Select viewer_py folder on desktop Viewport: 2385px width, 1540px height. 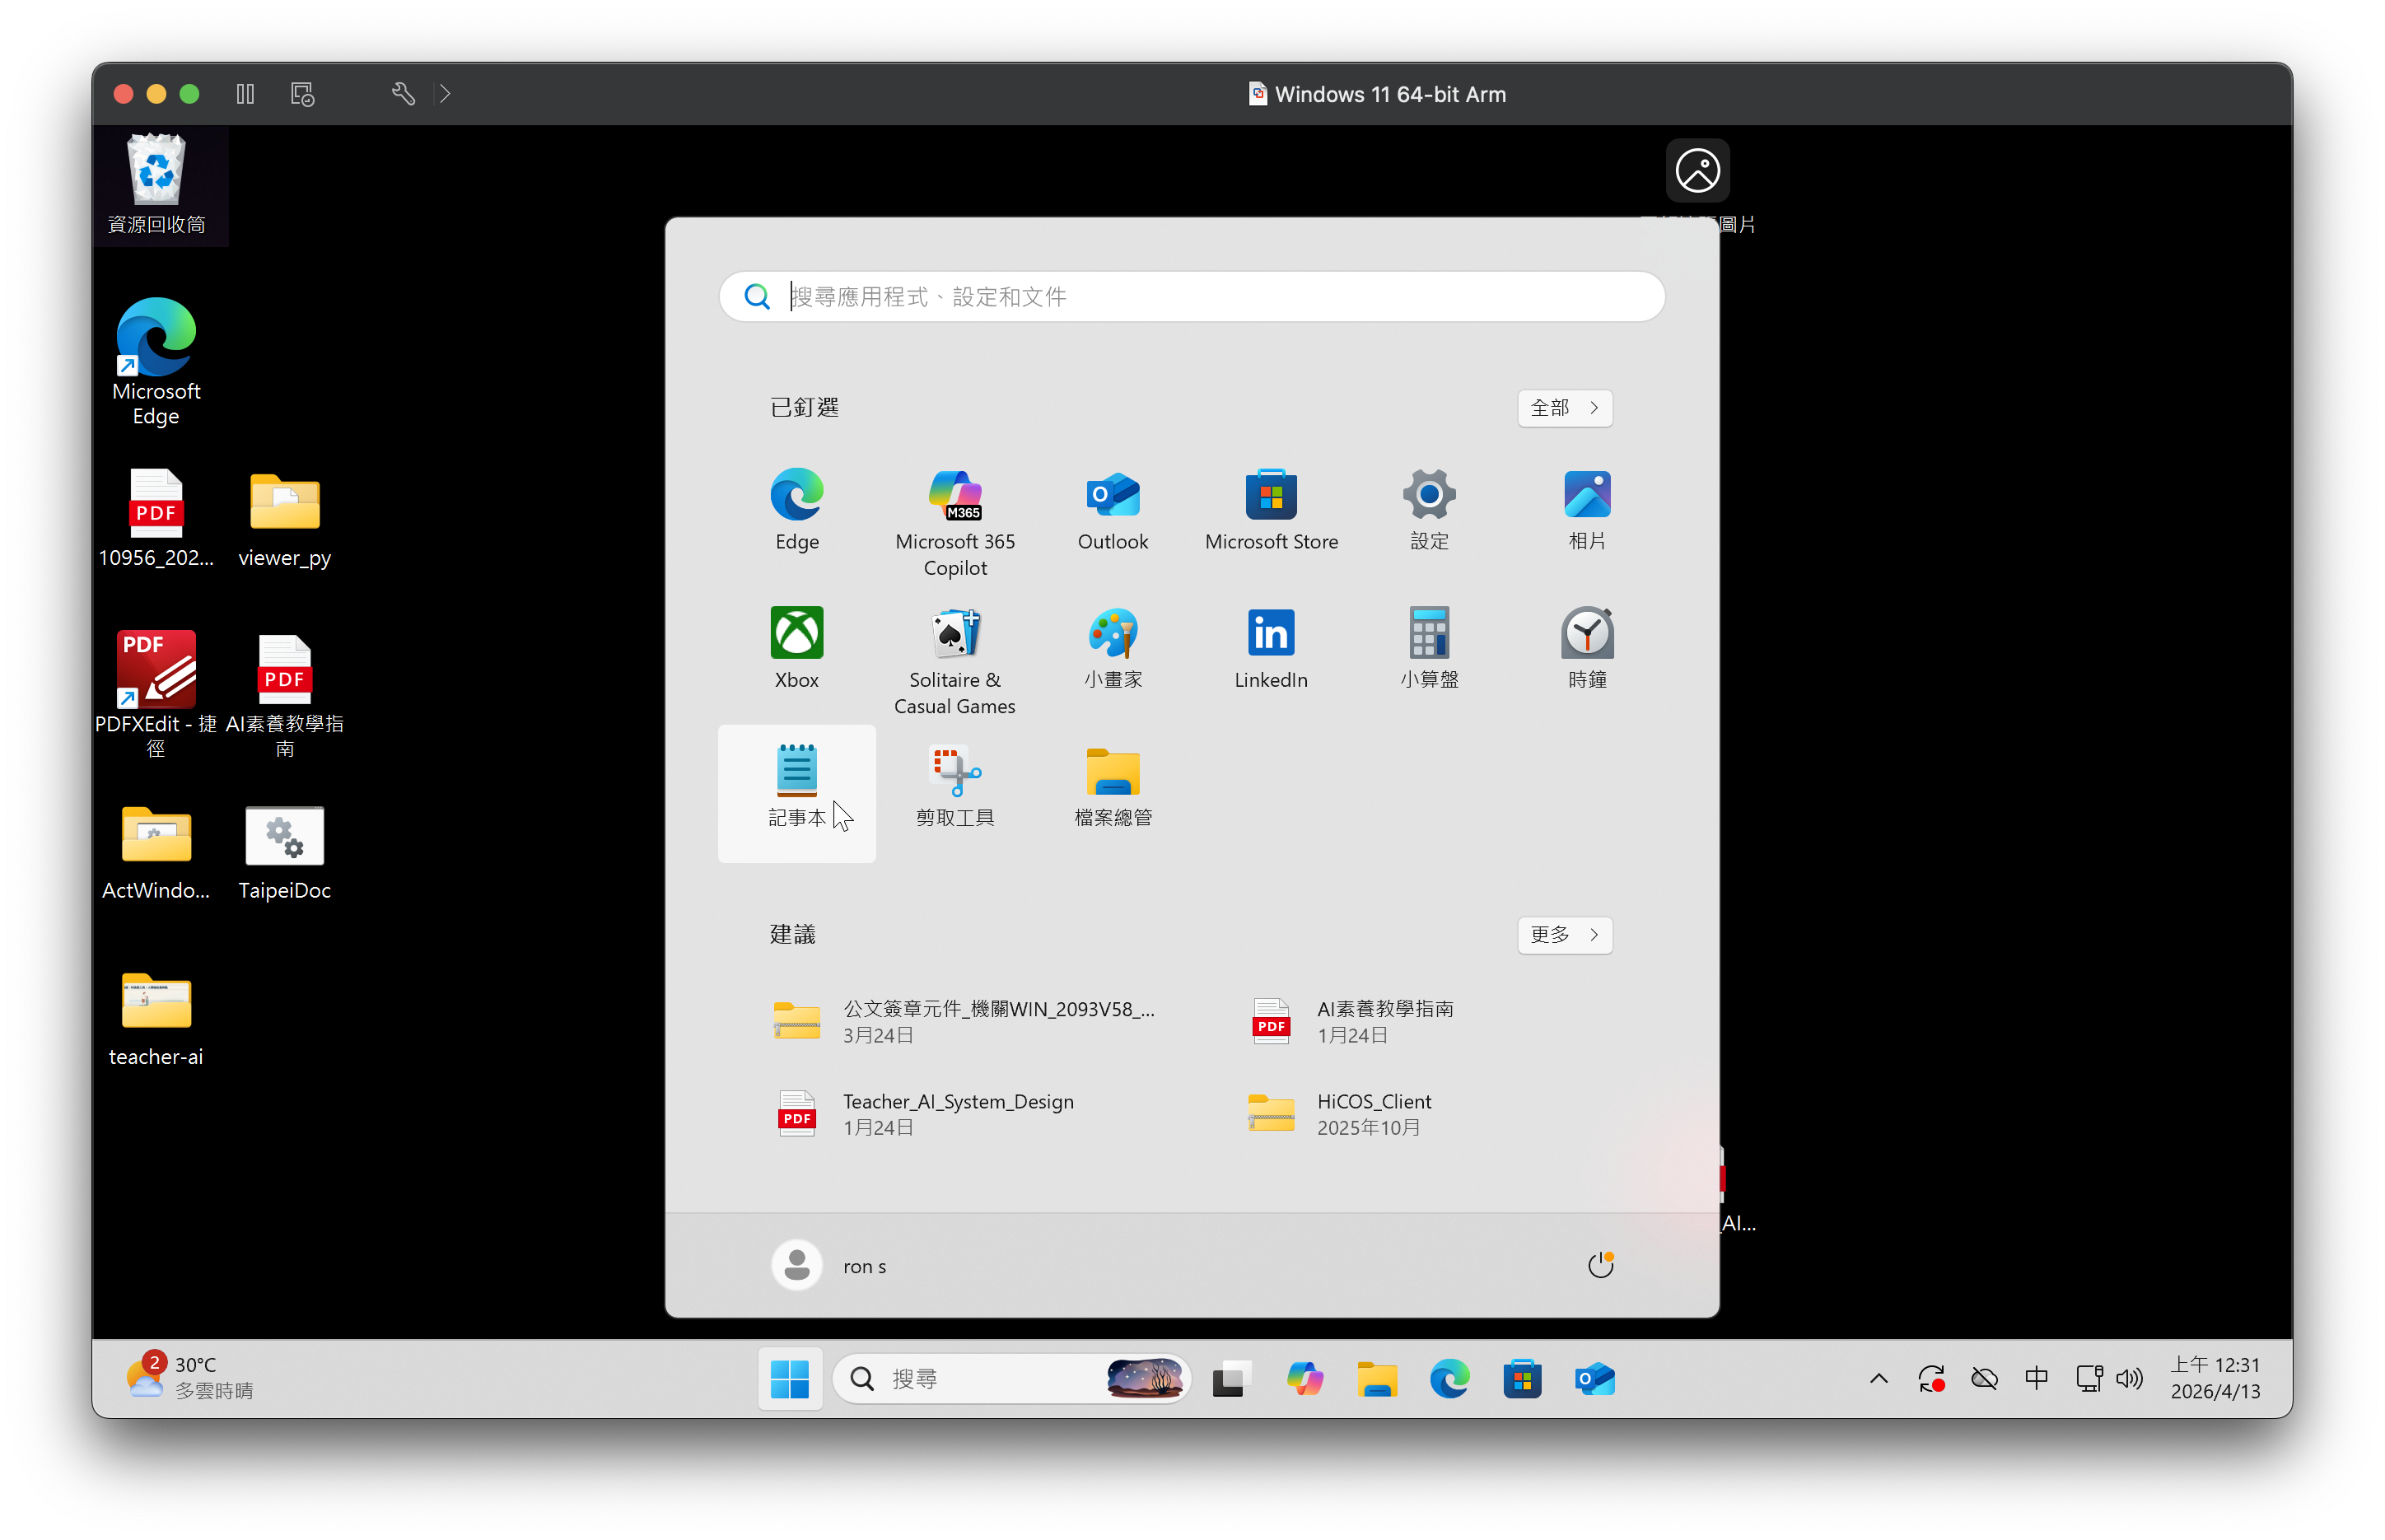point(284,518)
